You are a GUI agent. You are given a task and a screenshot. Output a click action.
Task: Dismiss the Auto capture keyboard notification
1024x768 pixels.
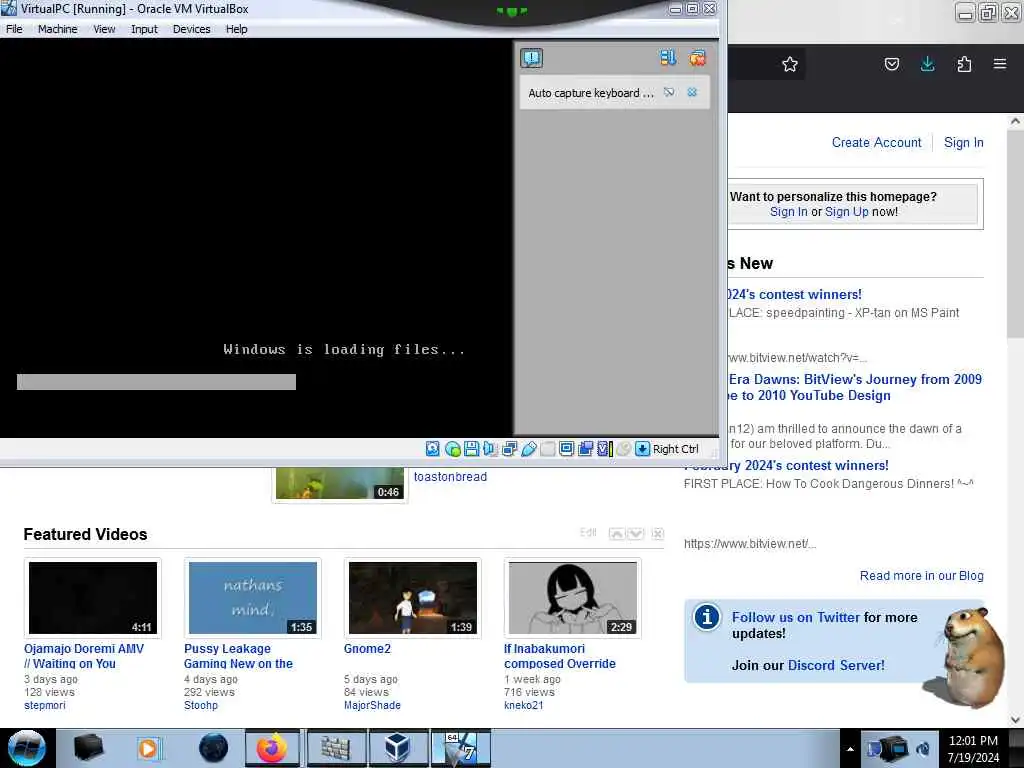pyautogui.click(x=692, y=93)
